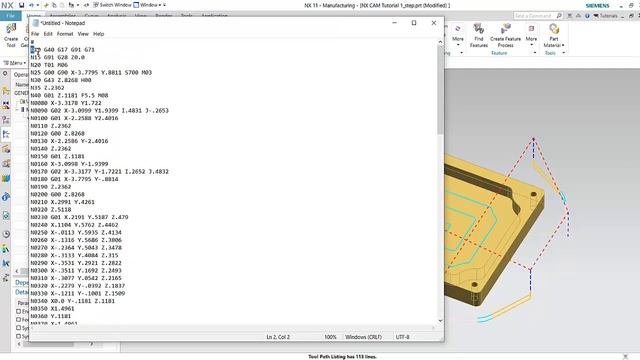The image size is (640, 360).
Task: Click Notepad Windows (CRLF) status text
Action: coord(363,337)
